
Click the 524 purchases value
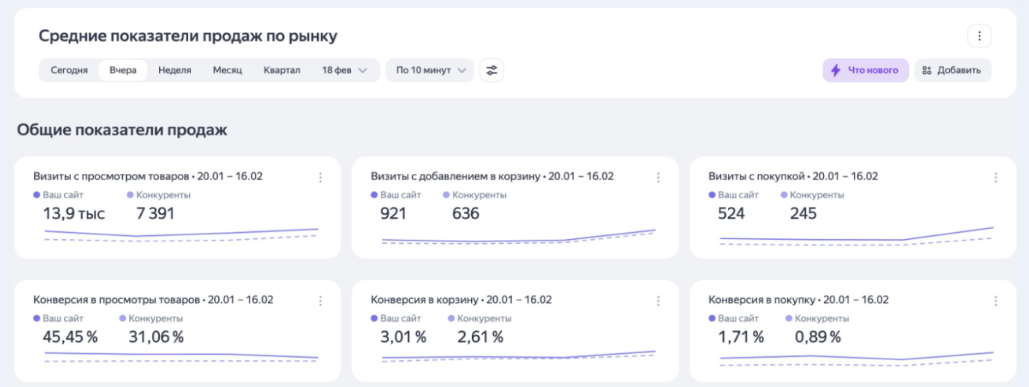click(732, 213)
